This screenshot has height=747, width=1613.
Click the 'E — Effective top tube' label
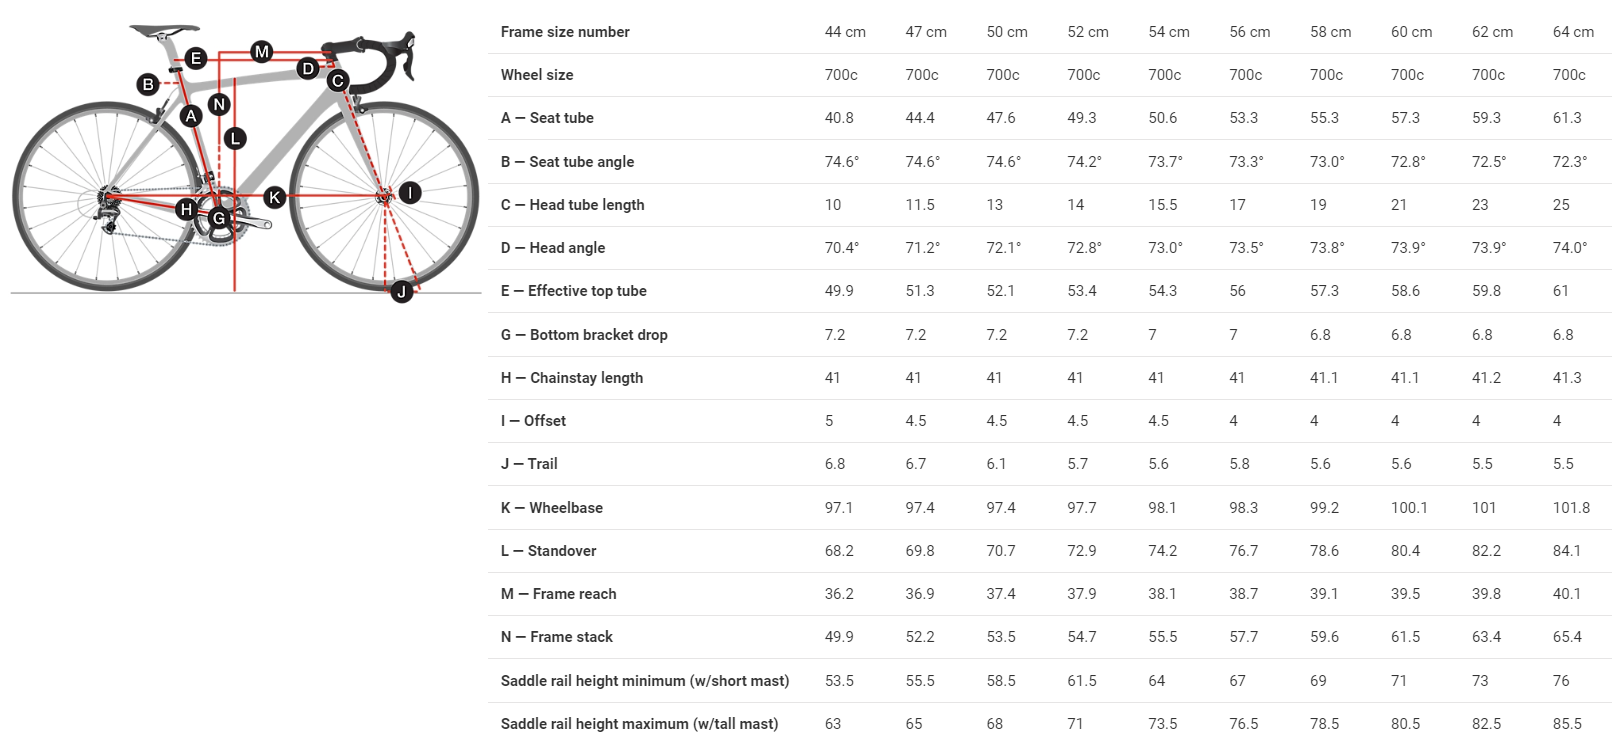(x=574, y=291)
